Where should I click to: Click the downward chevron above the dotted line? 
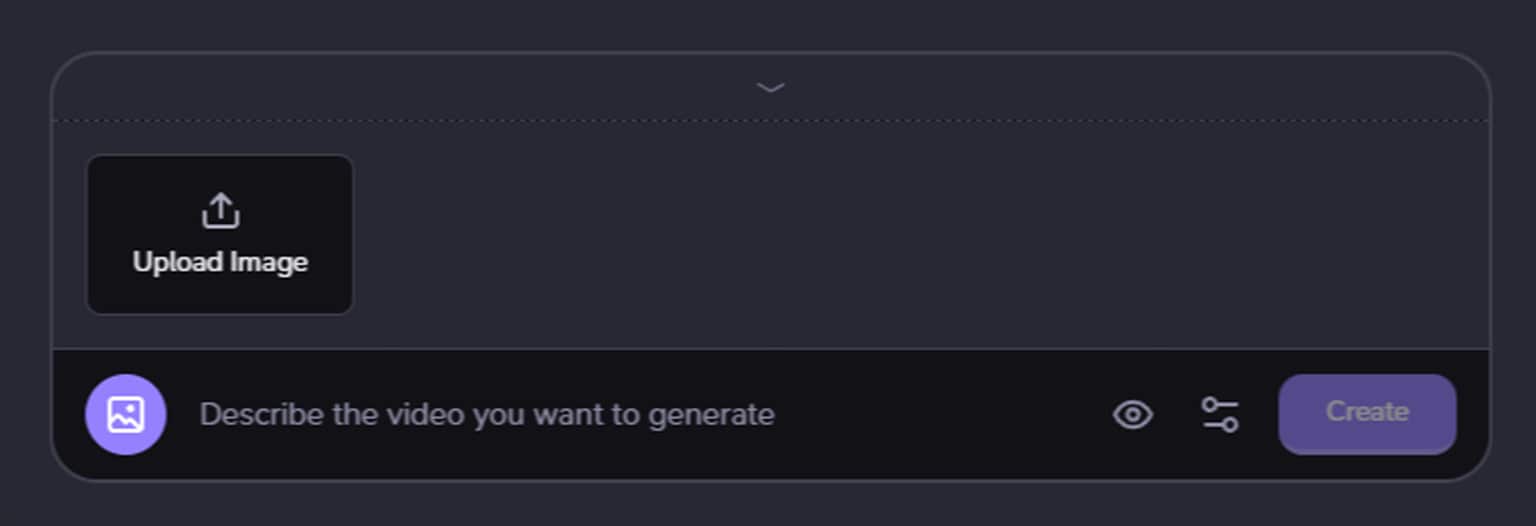(770, 88)
